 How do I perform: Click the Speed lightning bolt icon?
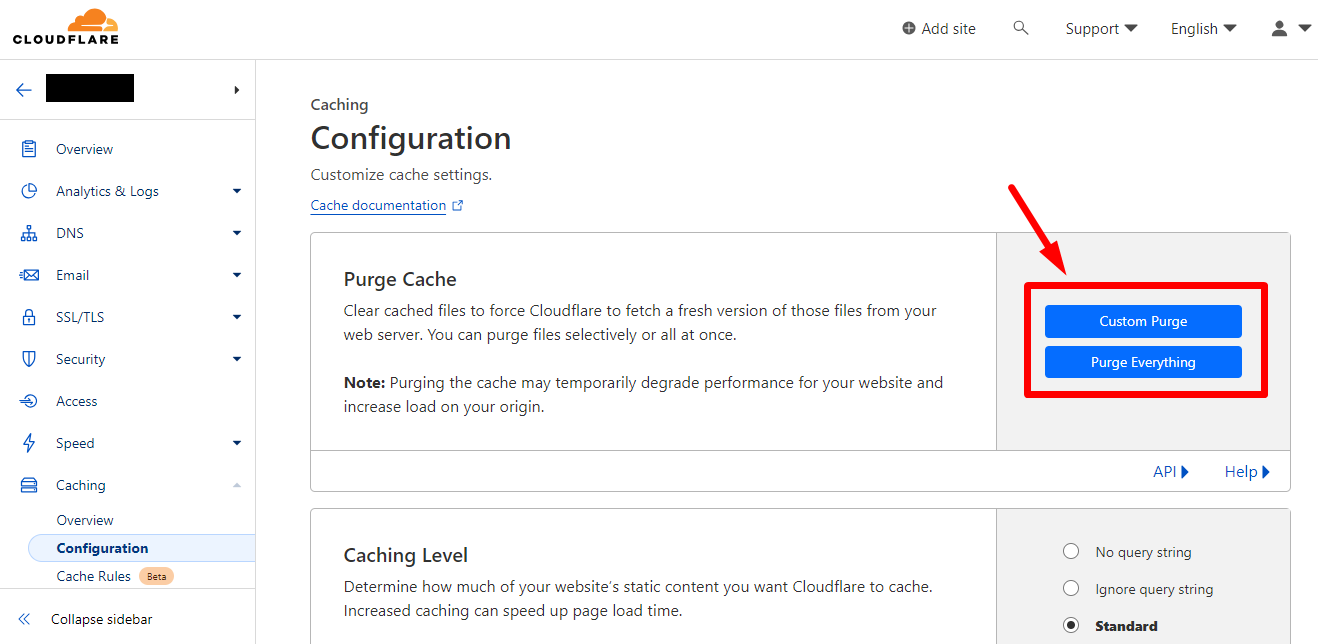coord(28,442)
